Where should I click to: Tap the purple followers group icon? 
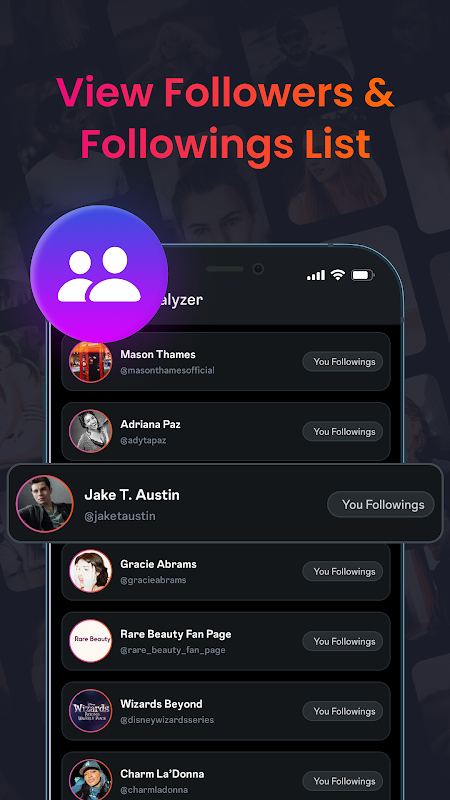tap(99, 274)
